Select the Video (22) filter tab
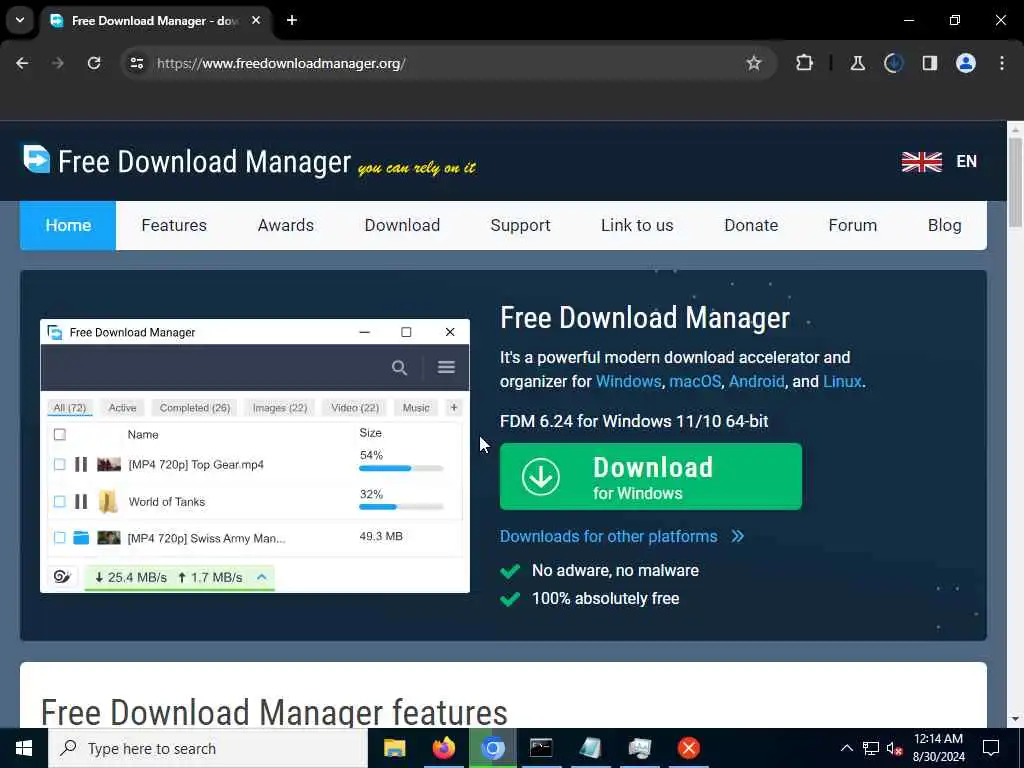Image resolution: width=1024 pixels, height=768 pixels. click(x=355, y=408)
